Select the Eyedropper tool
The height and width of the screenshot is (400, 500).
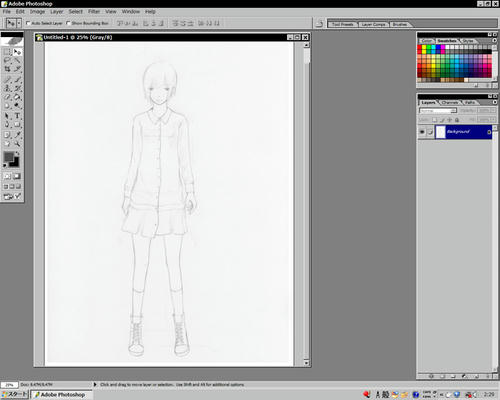[x=17, y=134]
